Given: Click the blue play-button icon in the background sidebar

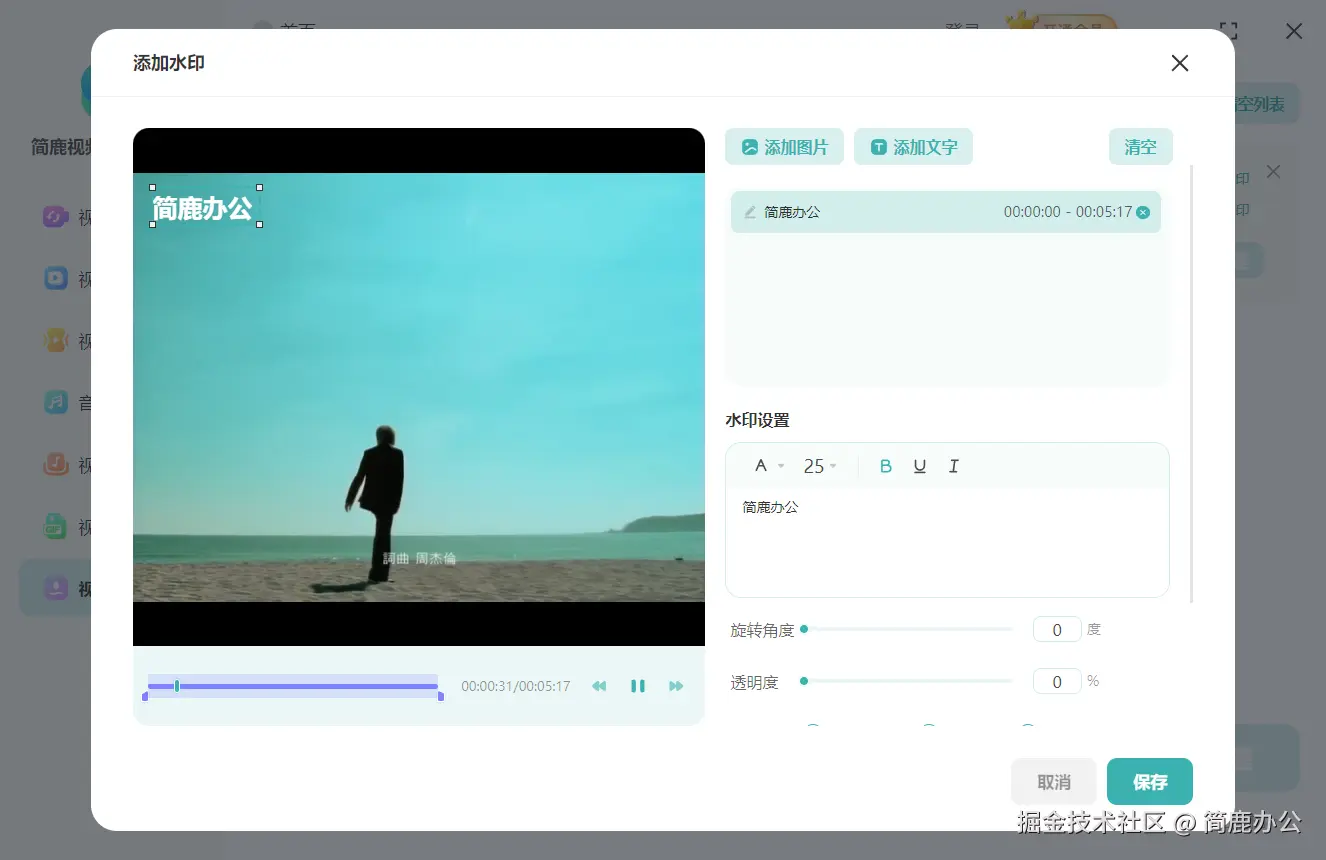Looking at the screenshot, I should pyautogui.click(x=56, y=279).
